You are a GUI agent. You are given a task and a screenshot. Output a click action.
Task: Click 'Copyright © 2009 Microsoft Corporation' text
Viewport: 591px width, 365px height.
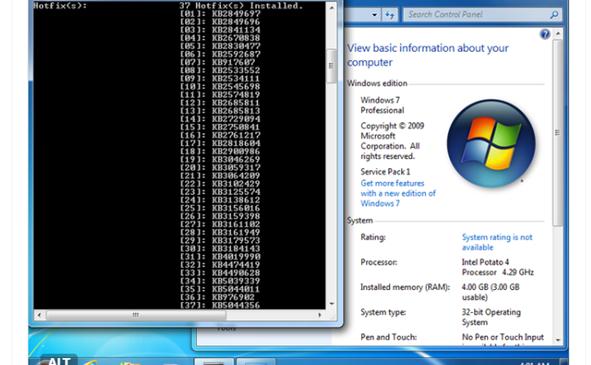[x=392, y=141]
